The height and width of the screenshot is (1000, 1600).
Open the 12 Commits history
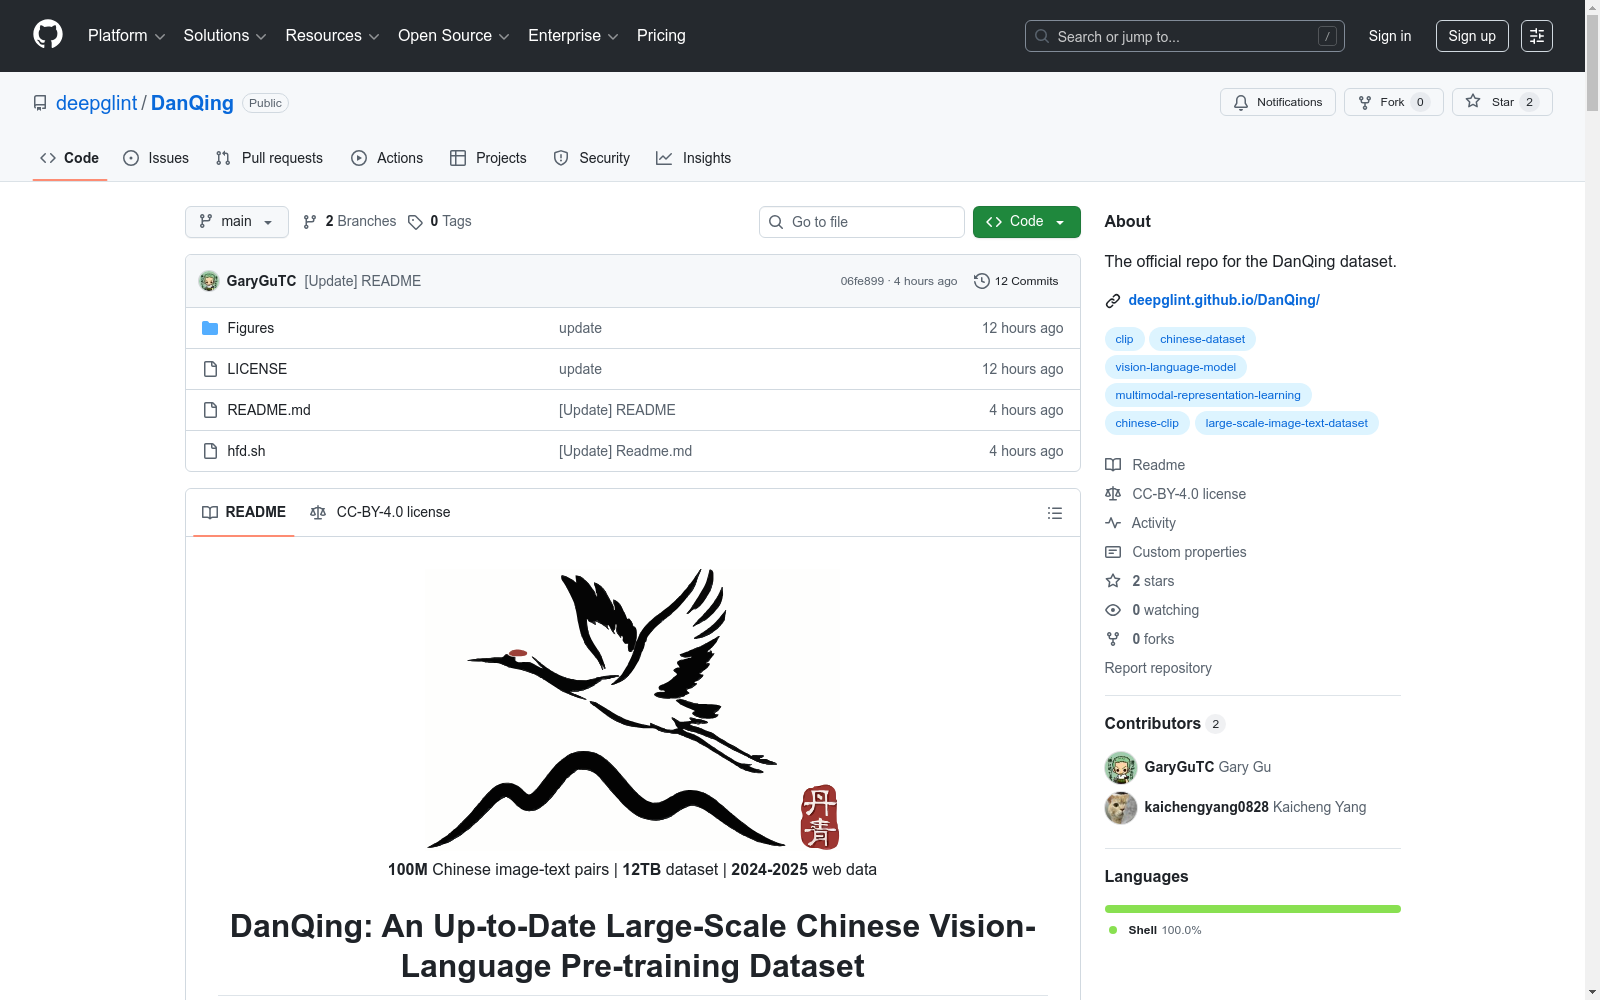coord(1016,281)
